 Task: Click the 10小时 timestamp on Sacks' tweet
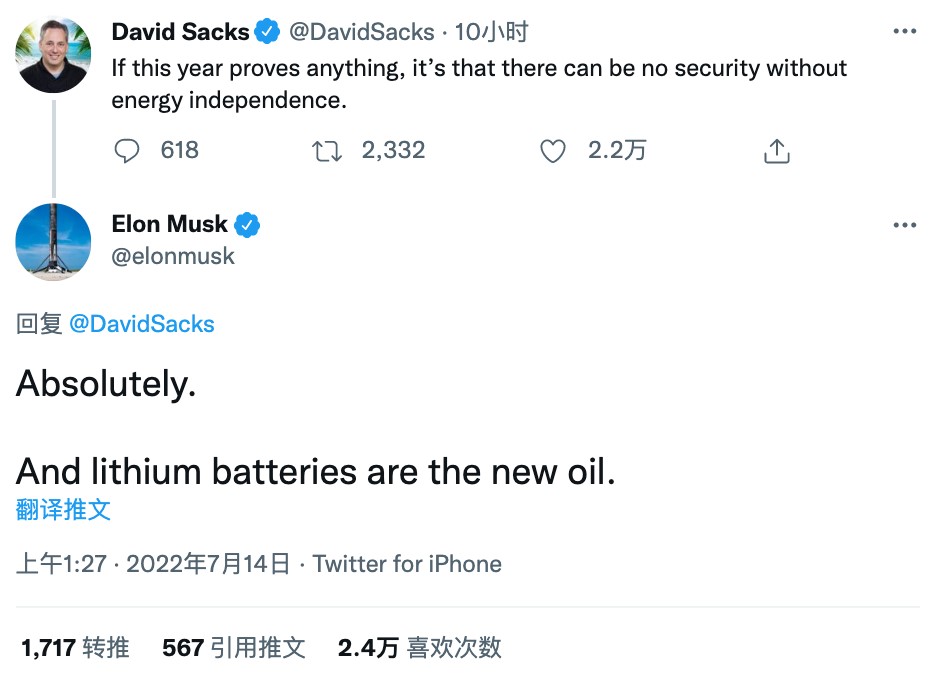pos(491,33)
